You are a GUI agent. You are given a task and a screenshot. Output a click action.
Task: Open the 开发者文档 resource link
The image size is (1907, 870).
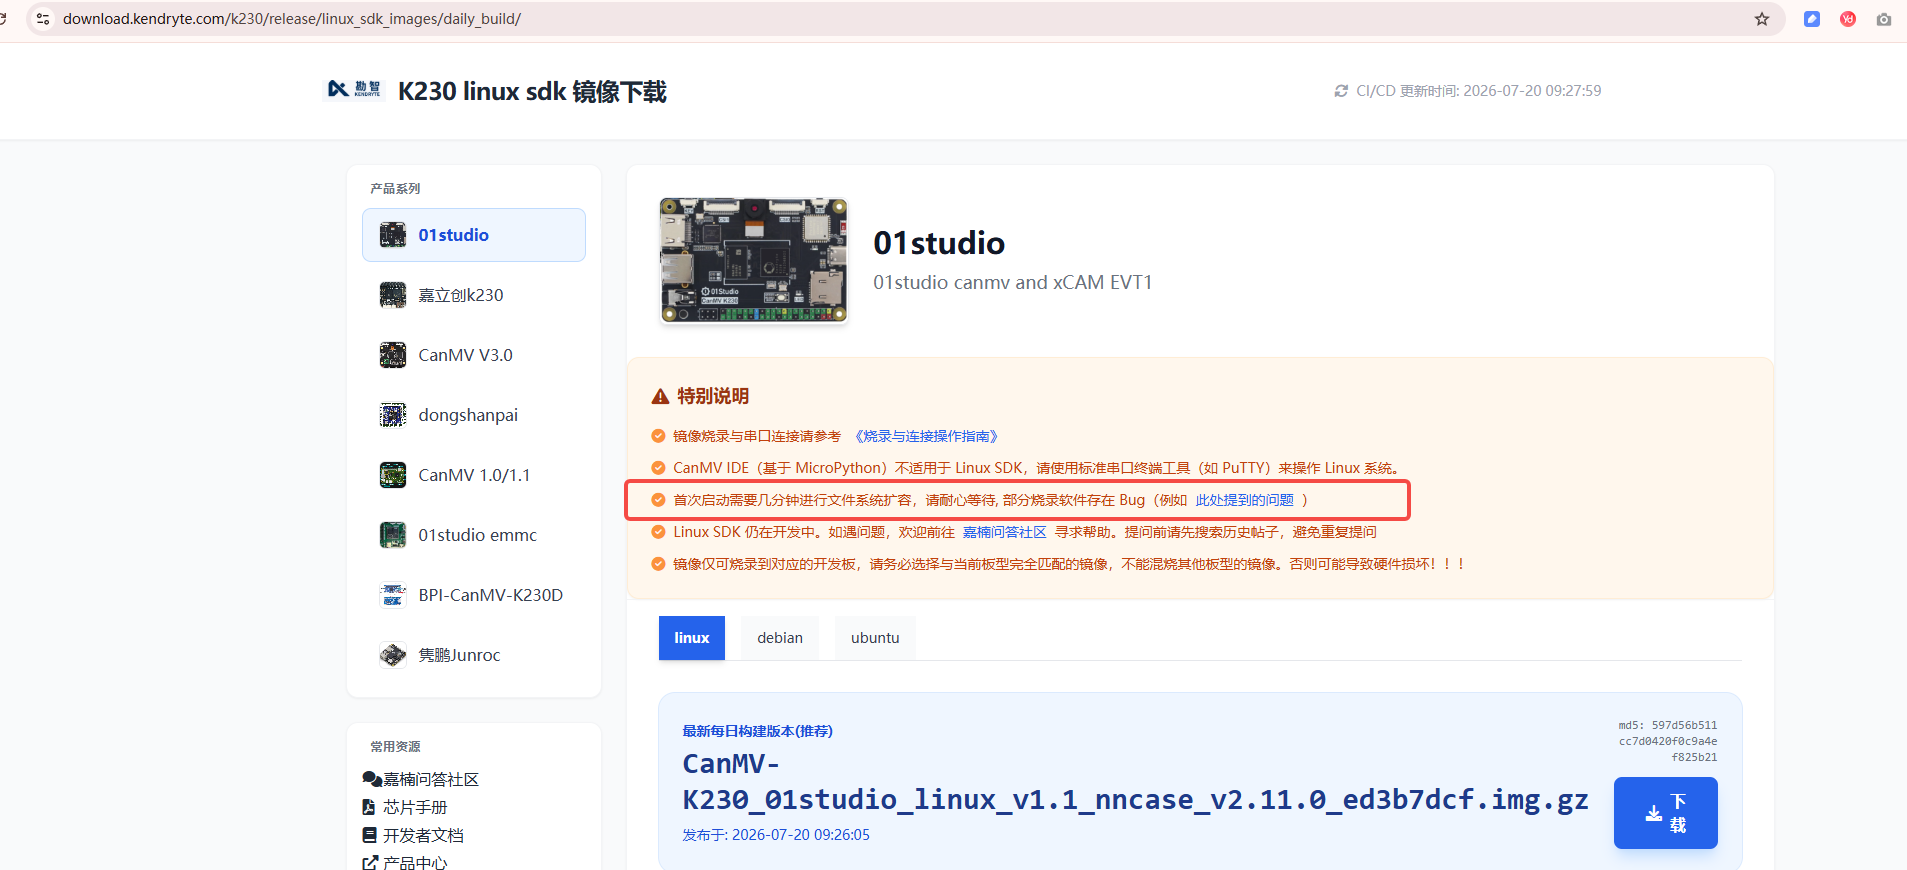[x=423, y=835]
